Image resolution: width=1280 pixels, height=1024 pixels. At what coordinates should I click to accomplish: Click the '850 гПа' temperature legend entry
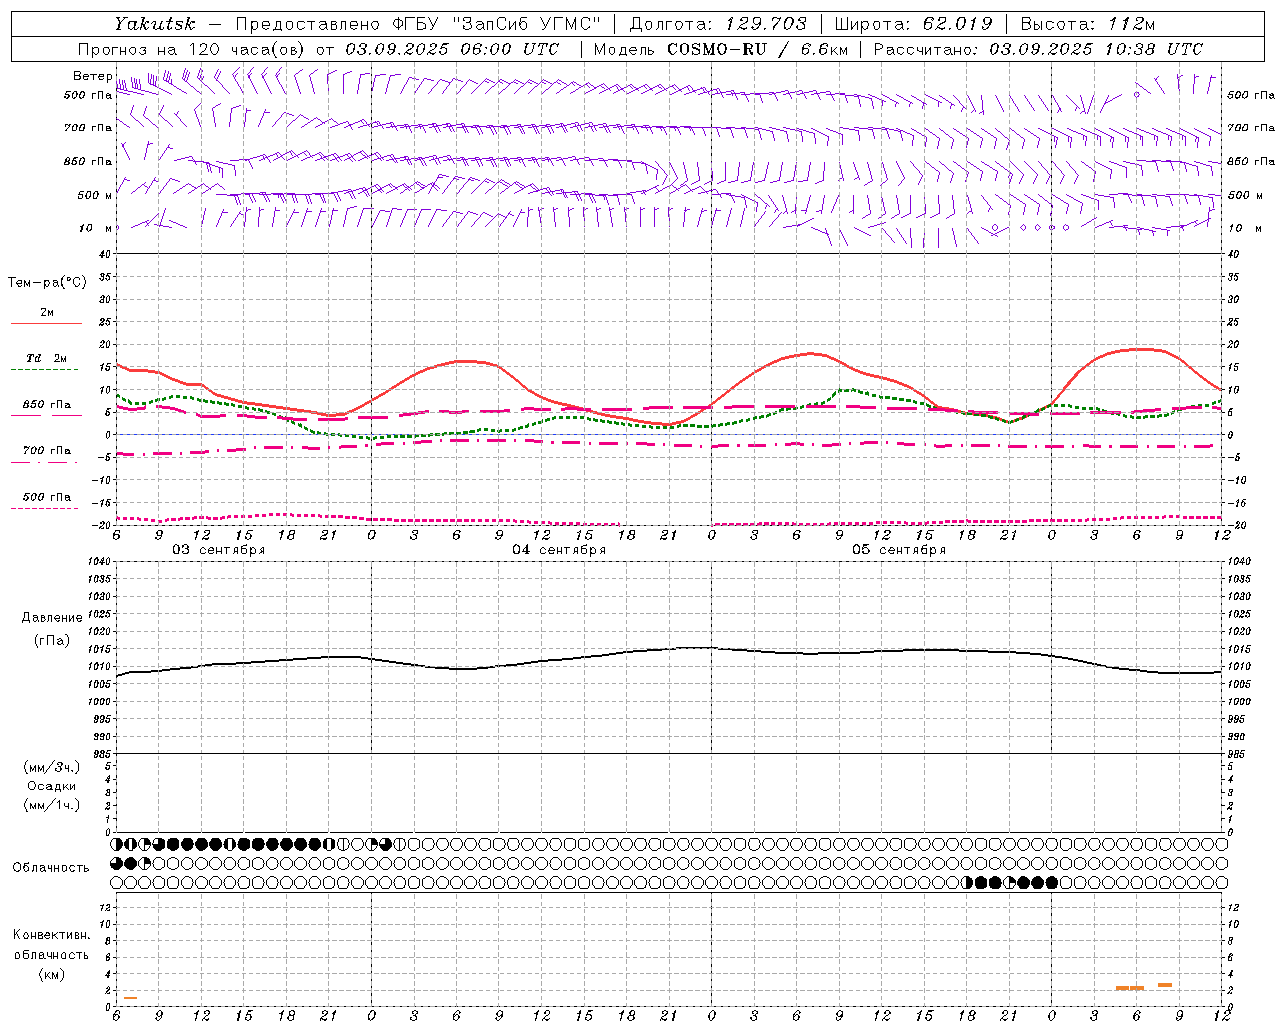[47, 405]
